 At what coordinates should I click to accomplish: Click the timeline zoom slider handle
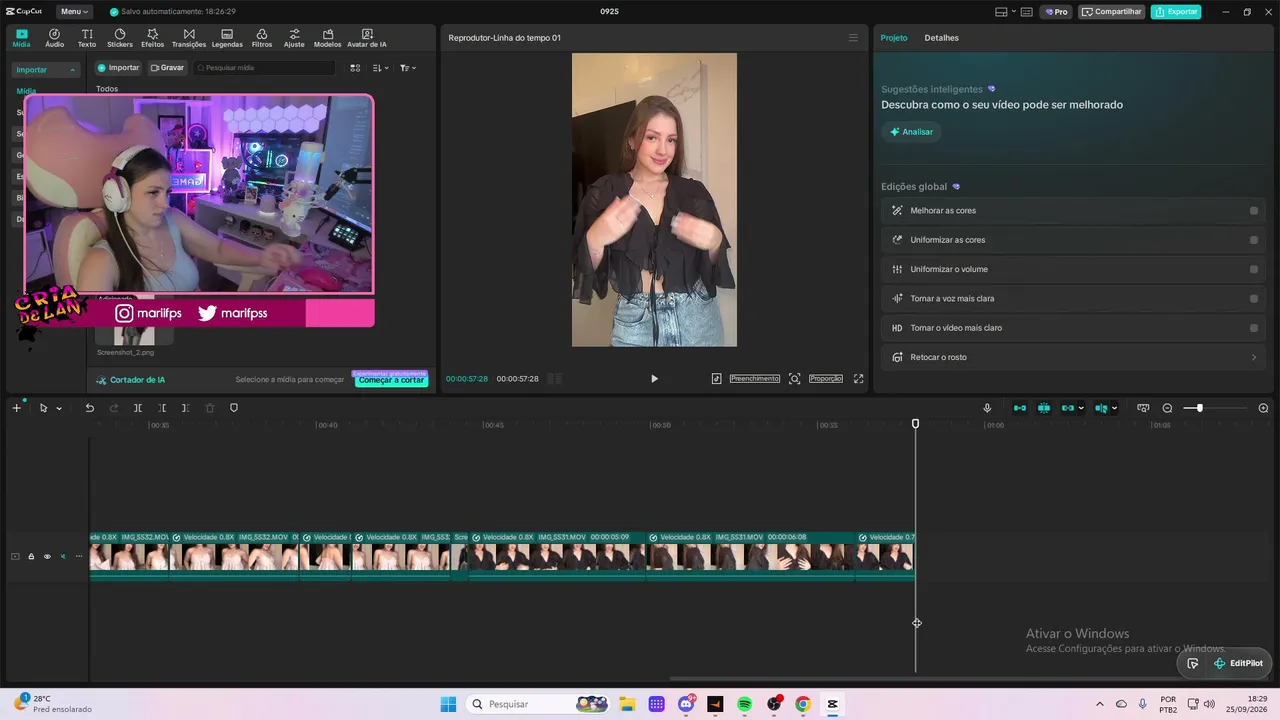1199,408
